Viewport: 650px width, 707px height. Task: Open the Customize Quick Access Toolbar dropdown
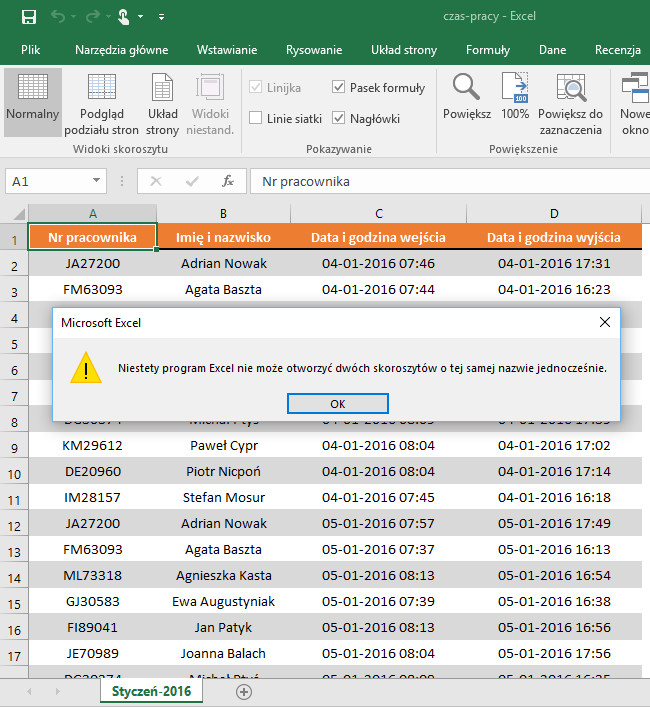[x=162, y=17]
